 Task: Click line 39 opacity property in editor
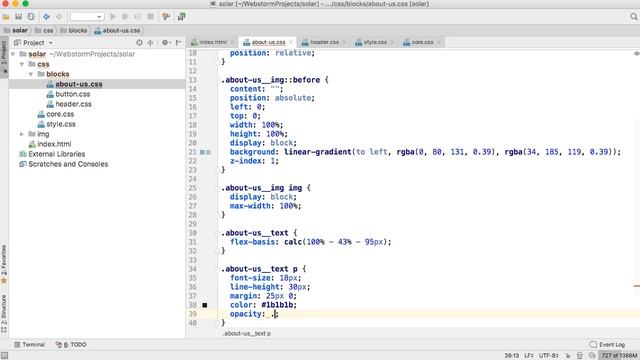[x=247, y=314]
